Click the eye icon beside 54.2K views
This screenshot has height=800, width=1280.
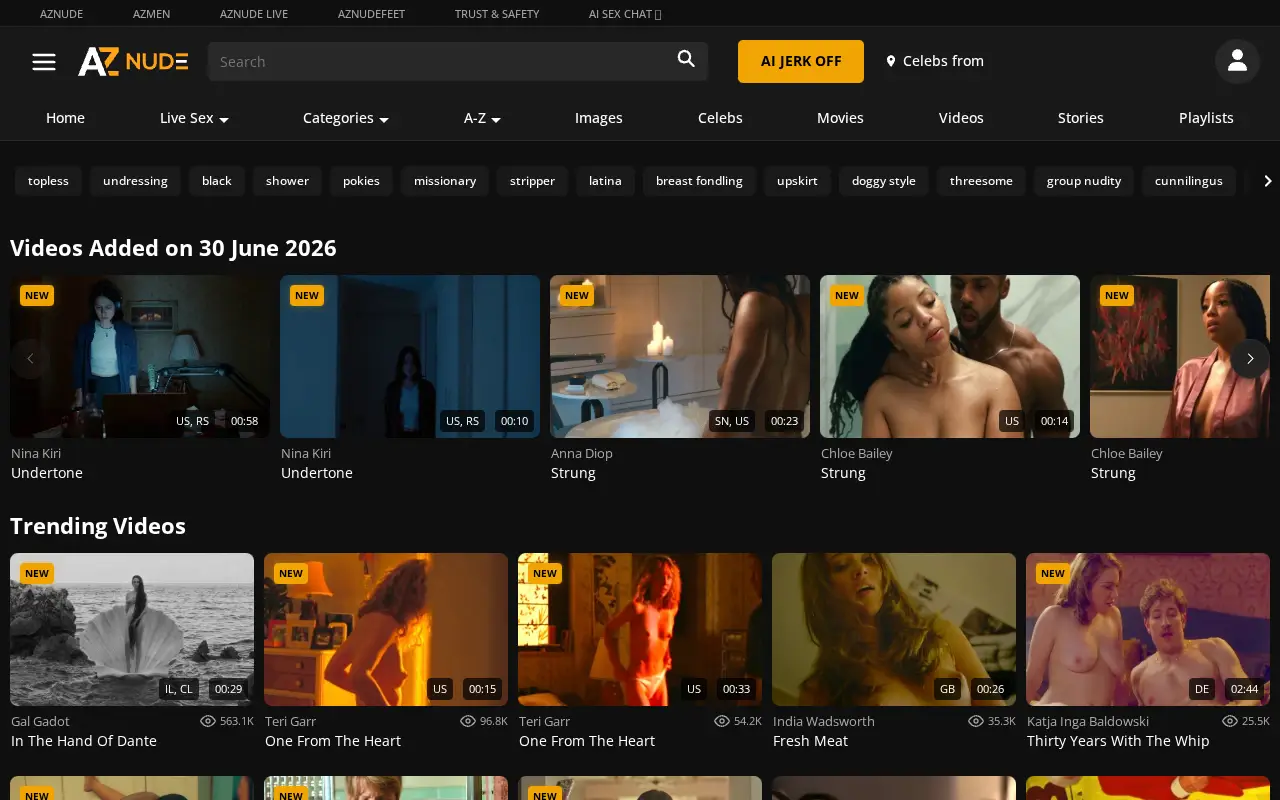click(722, 721)
